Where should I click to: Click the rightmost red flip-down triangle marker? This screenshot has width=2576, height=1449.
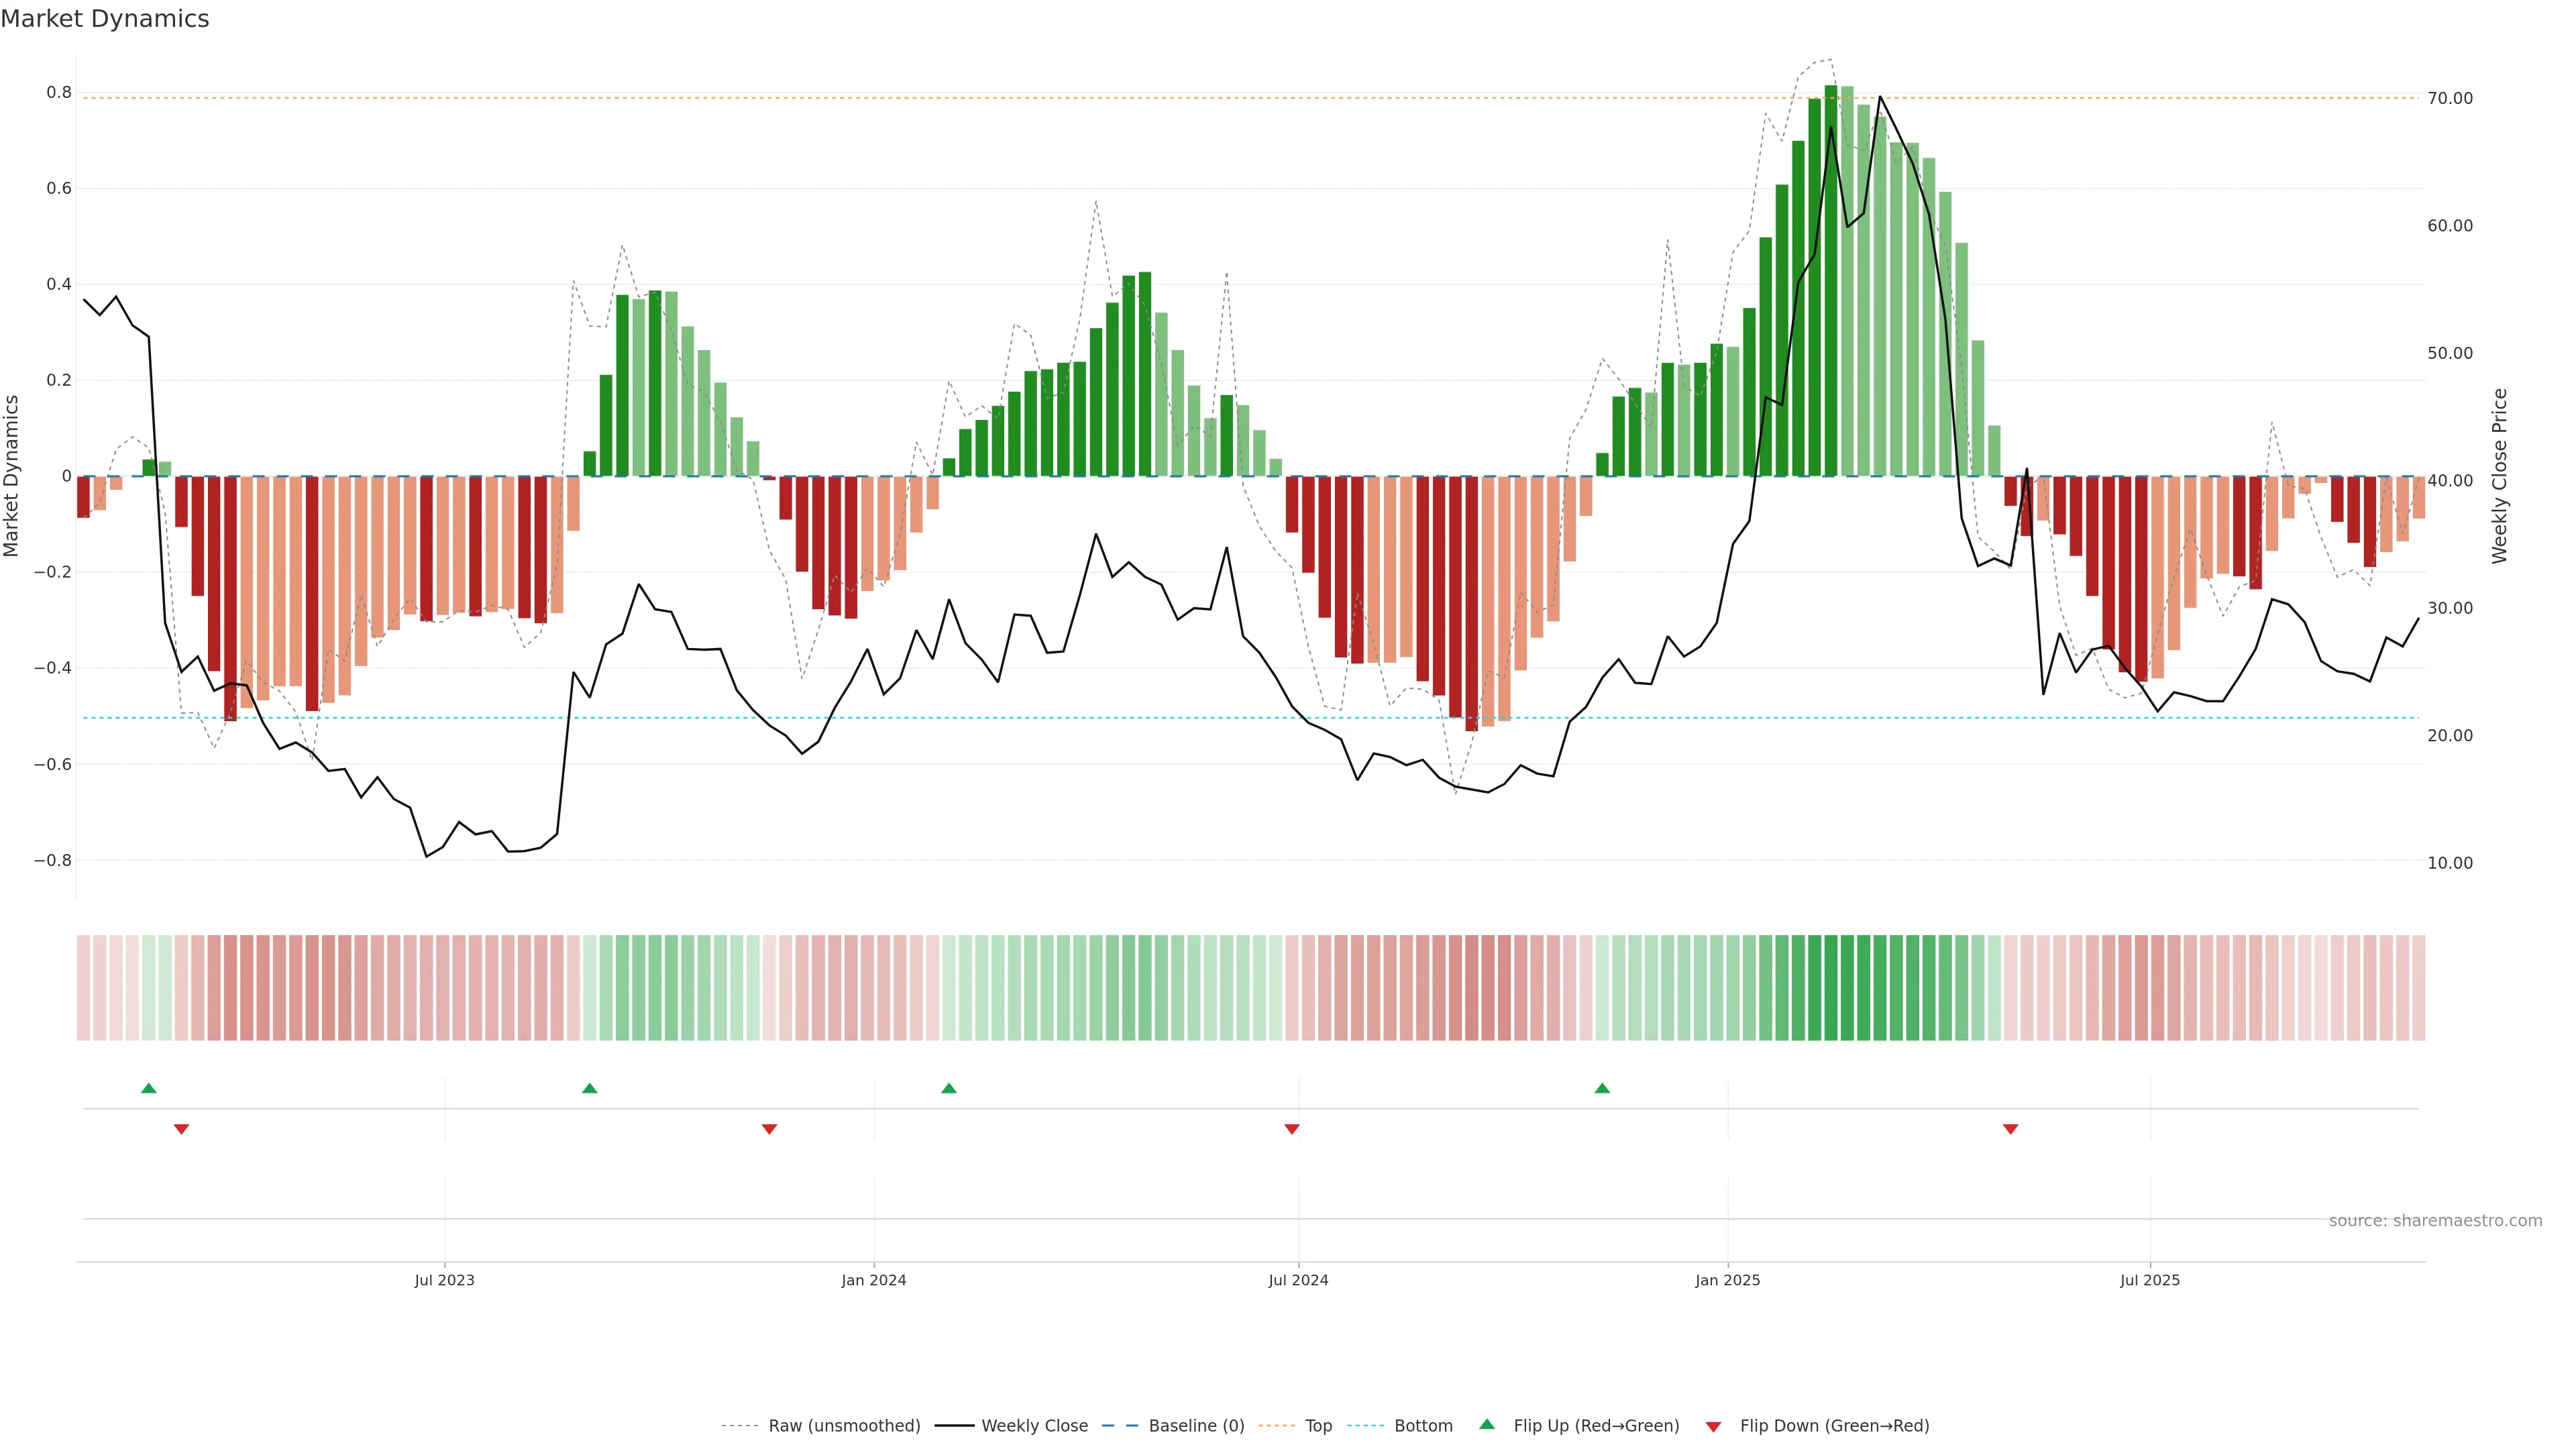point(2011,1129)
